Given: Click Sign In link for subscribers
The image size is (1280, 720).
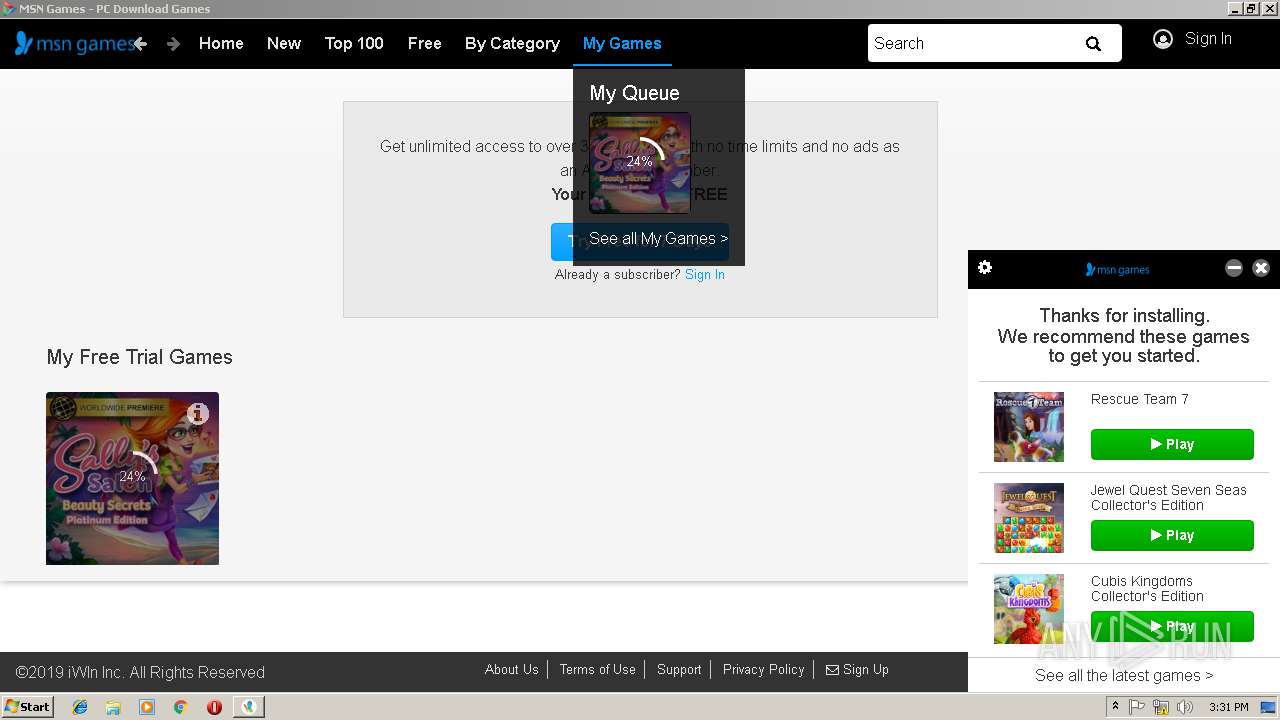Looking at the screenshot, I should (x=705, y=274).
